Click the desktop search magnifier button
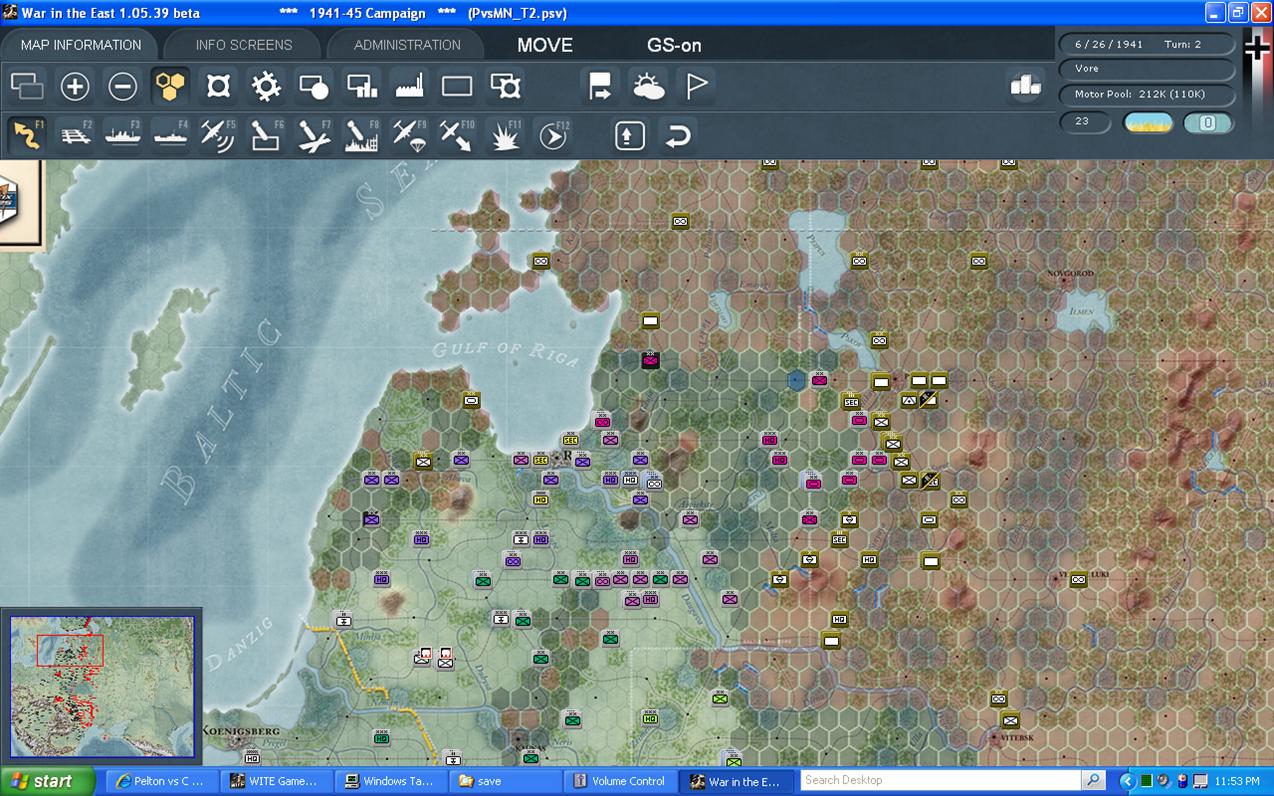This screenshot has width=1274, height=796. coord(1093,780)
